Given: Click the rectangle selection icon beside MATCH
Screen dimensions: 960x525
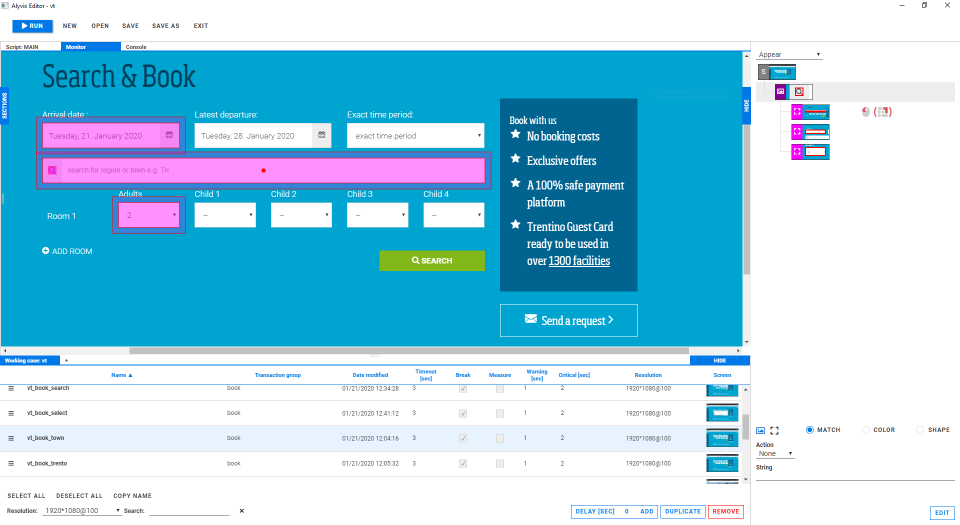Looking at the screenshot, I should tap(774, 430).
